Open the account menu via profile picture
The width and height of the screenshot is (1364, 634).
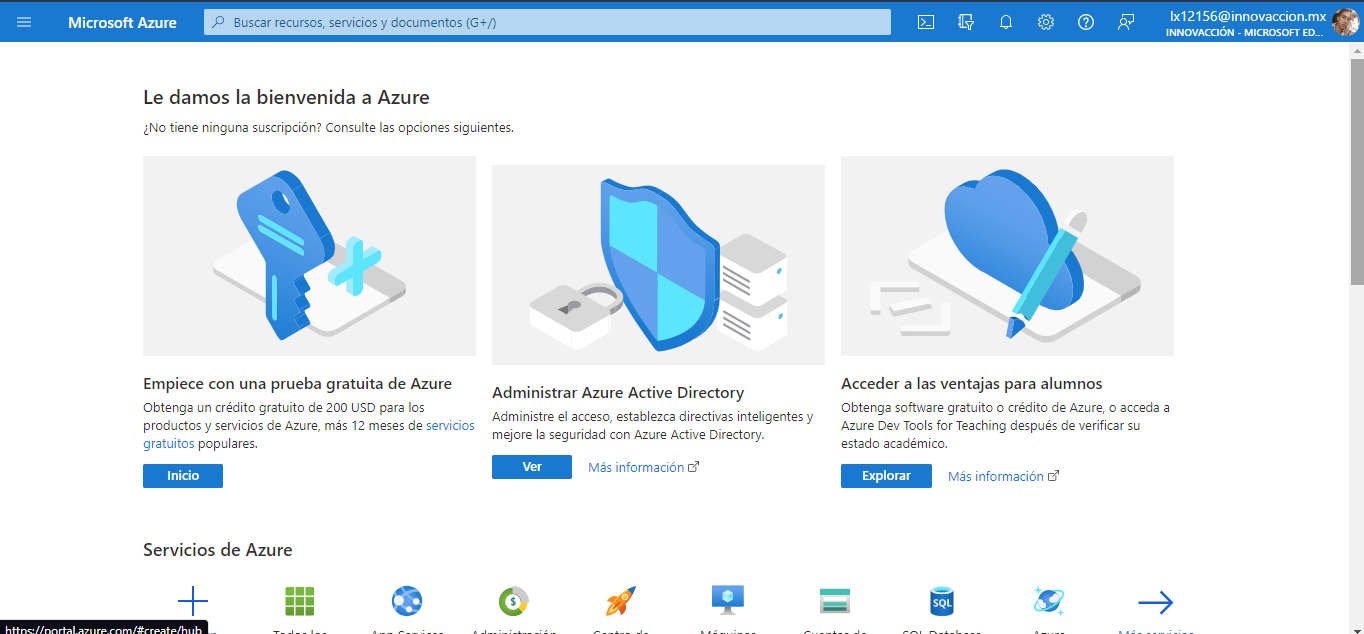pyautogui.click(x=1346, y=21)
